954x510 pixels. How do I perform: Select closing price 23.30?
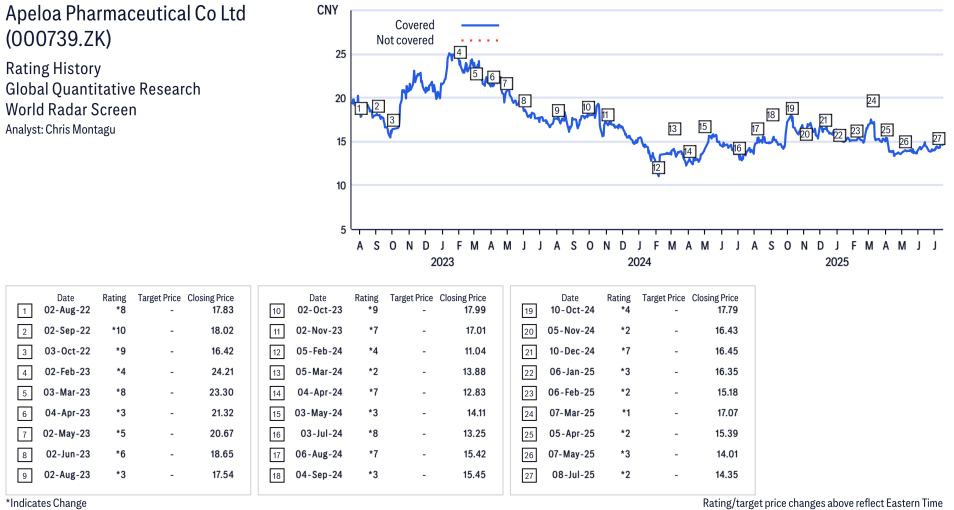[221, 393]
